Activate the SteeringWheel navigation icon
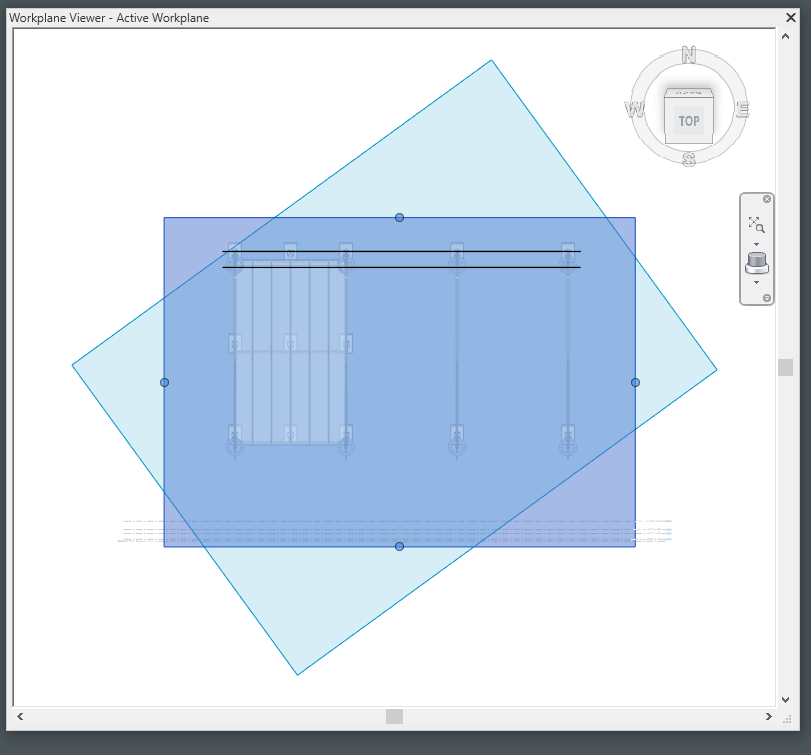This screenshot has height=755, width=811. click(756, 261)
